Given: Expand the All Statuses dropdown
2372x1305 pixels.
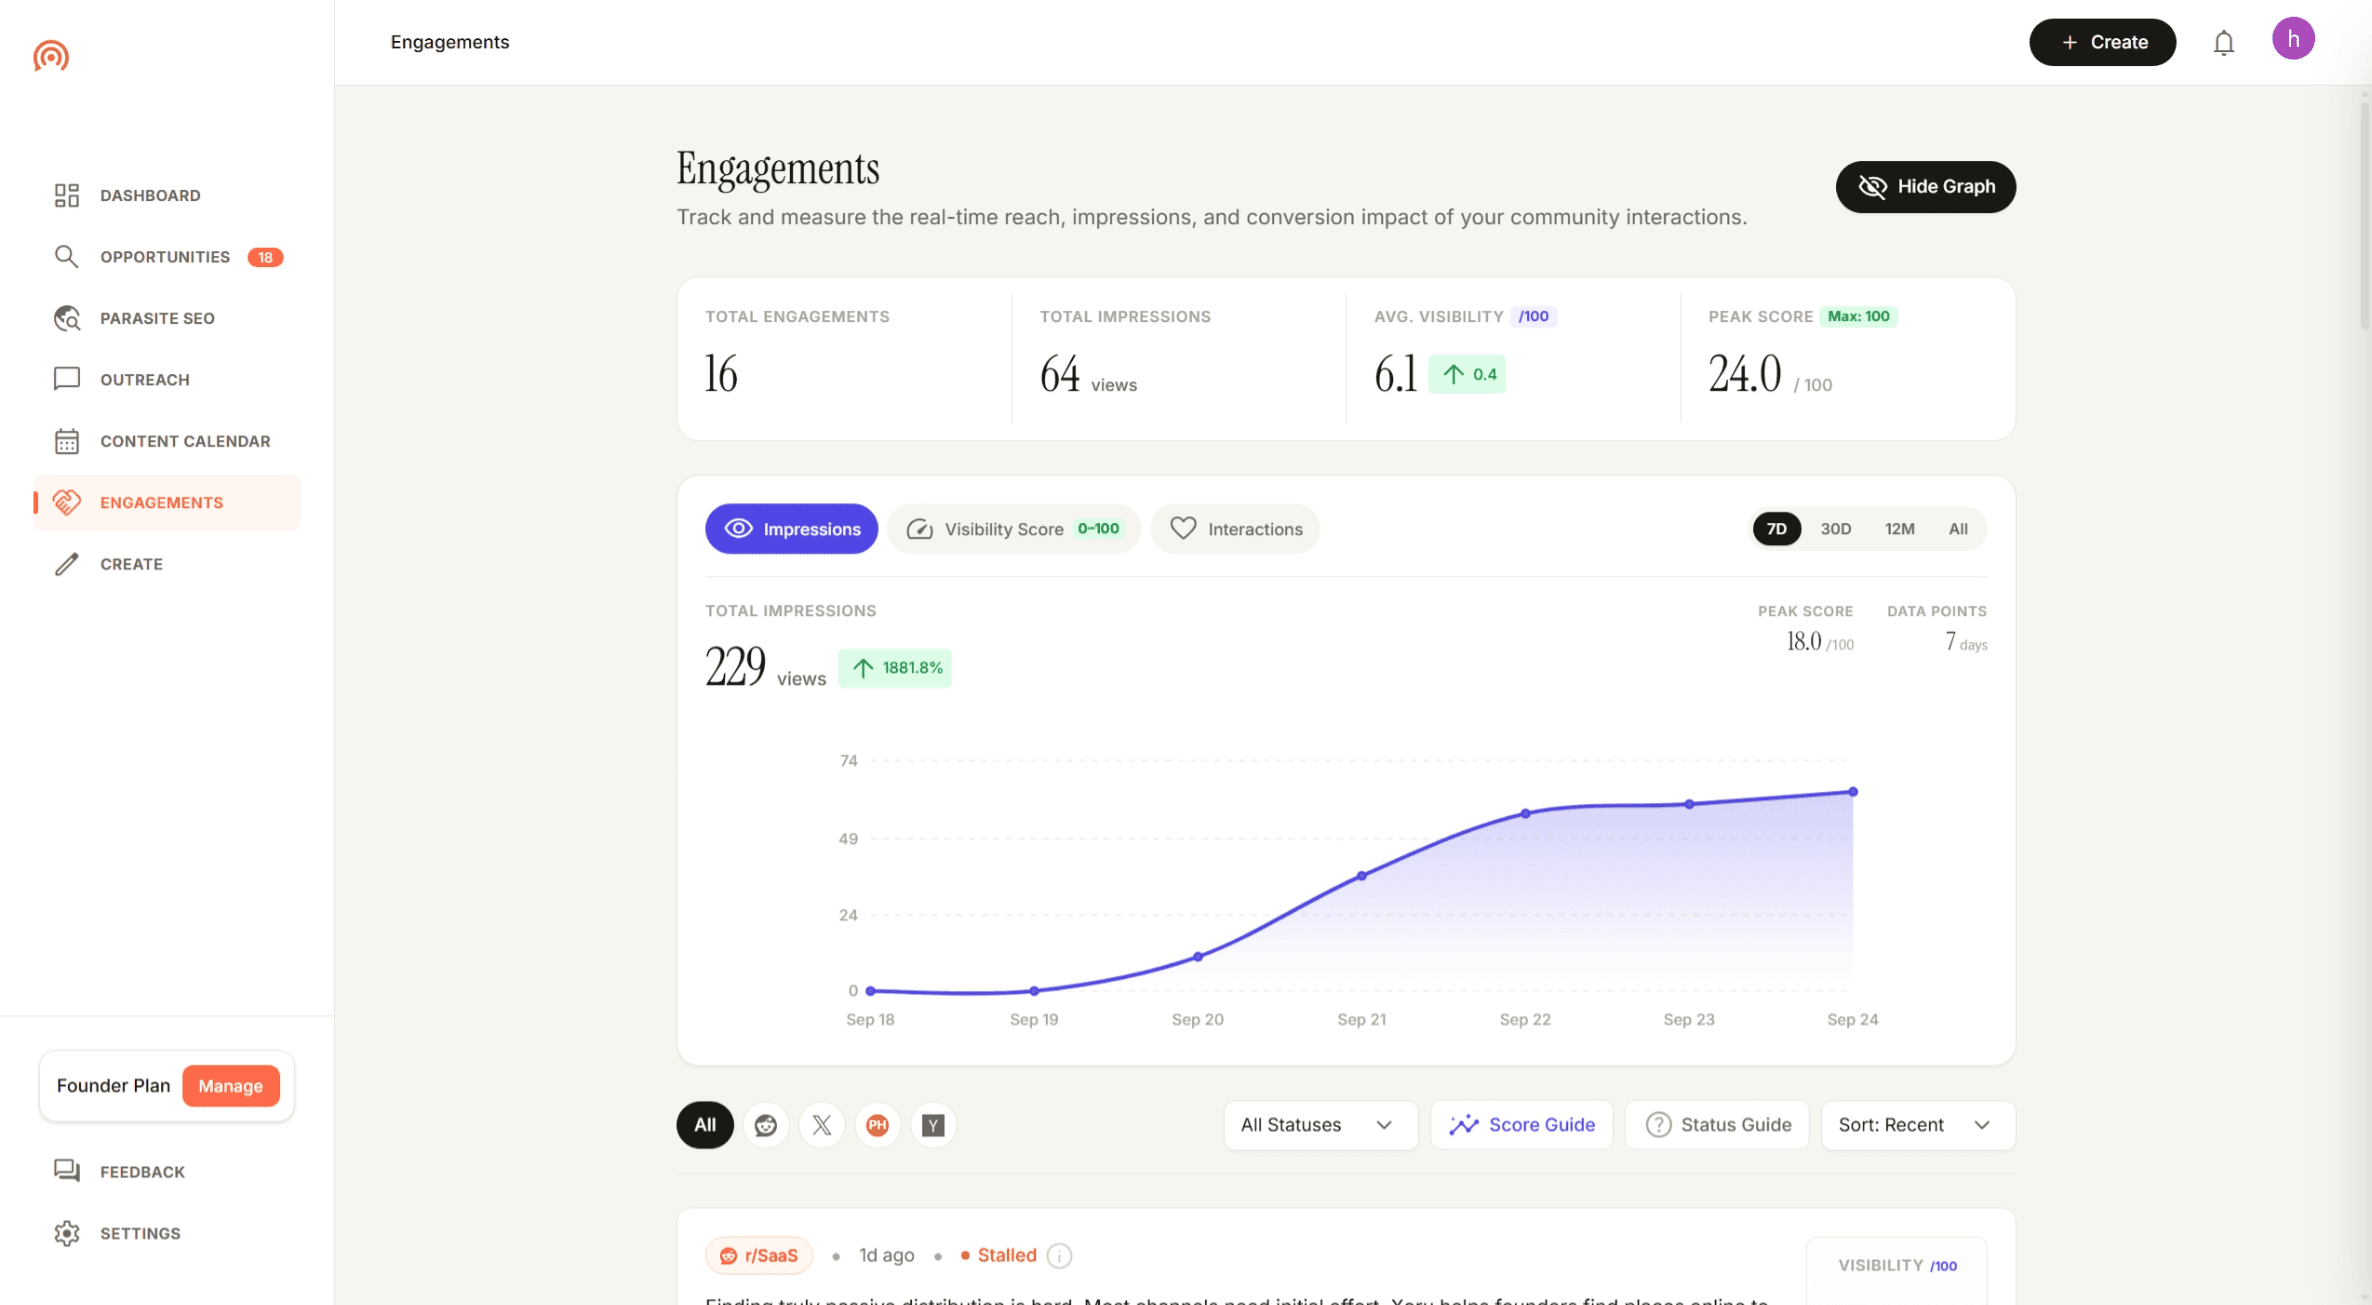Looking at the screenshot, I should click(1320, 1125).
